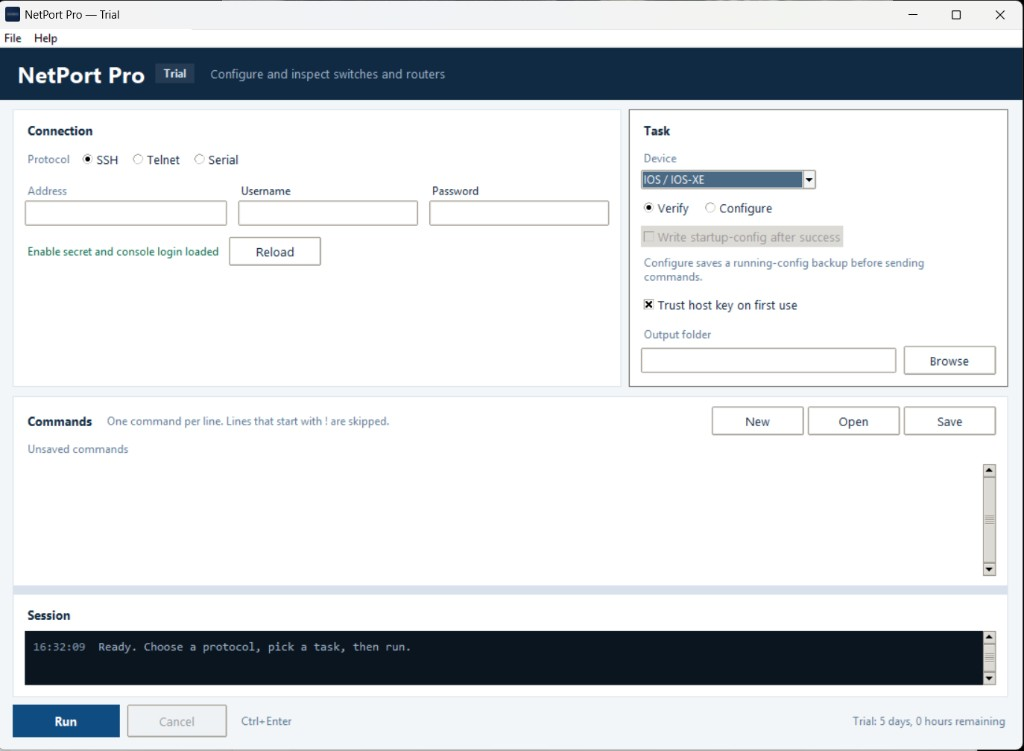Click the Session log Ready message
This screenshot has width=1024, height=751.
tap(254, 647)
